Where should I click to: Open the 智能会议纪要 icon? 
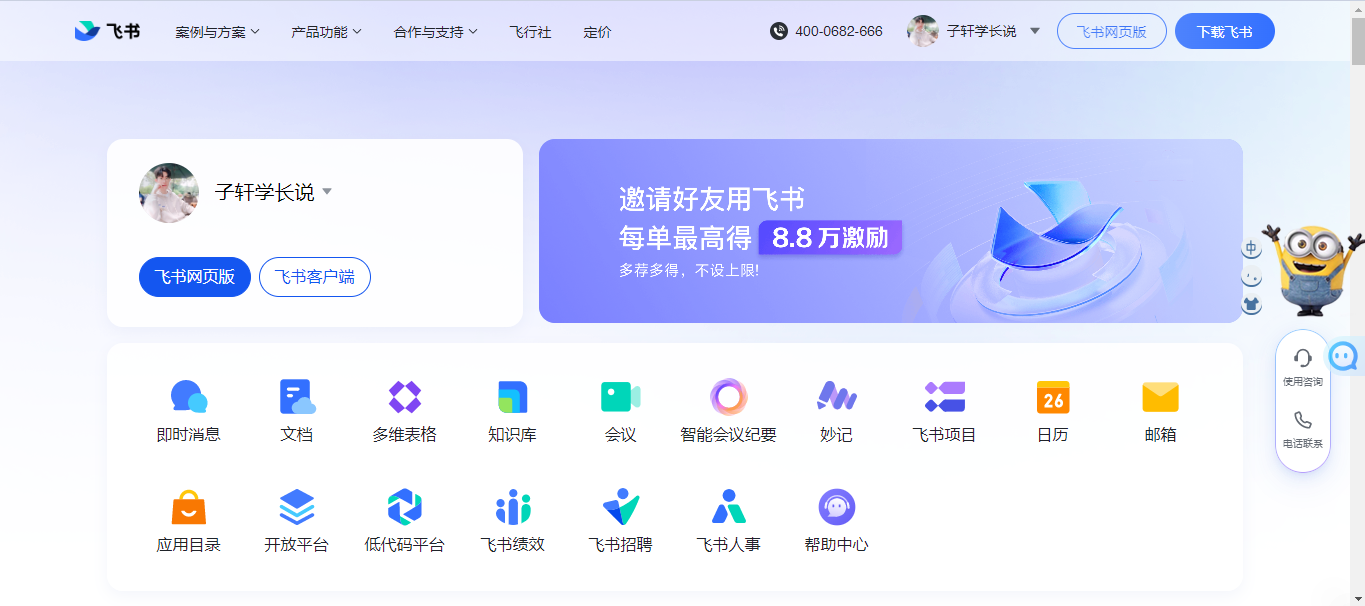tap(729, 397)
